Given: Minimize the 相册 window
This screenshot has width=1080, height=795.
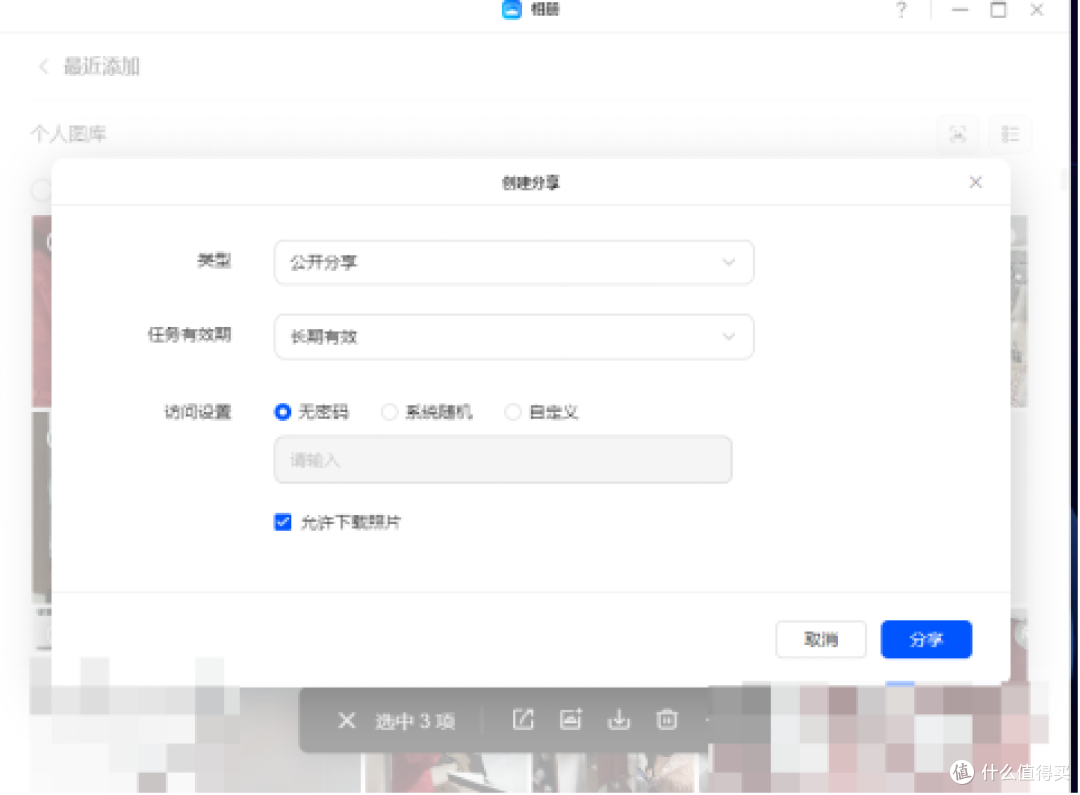Looking at the screenshot, I should pos(959,10).
